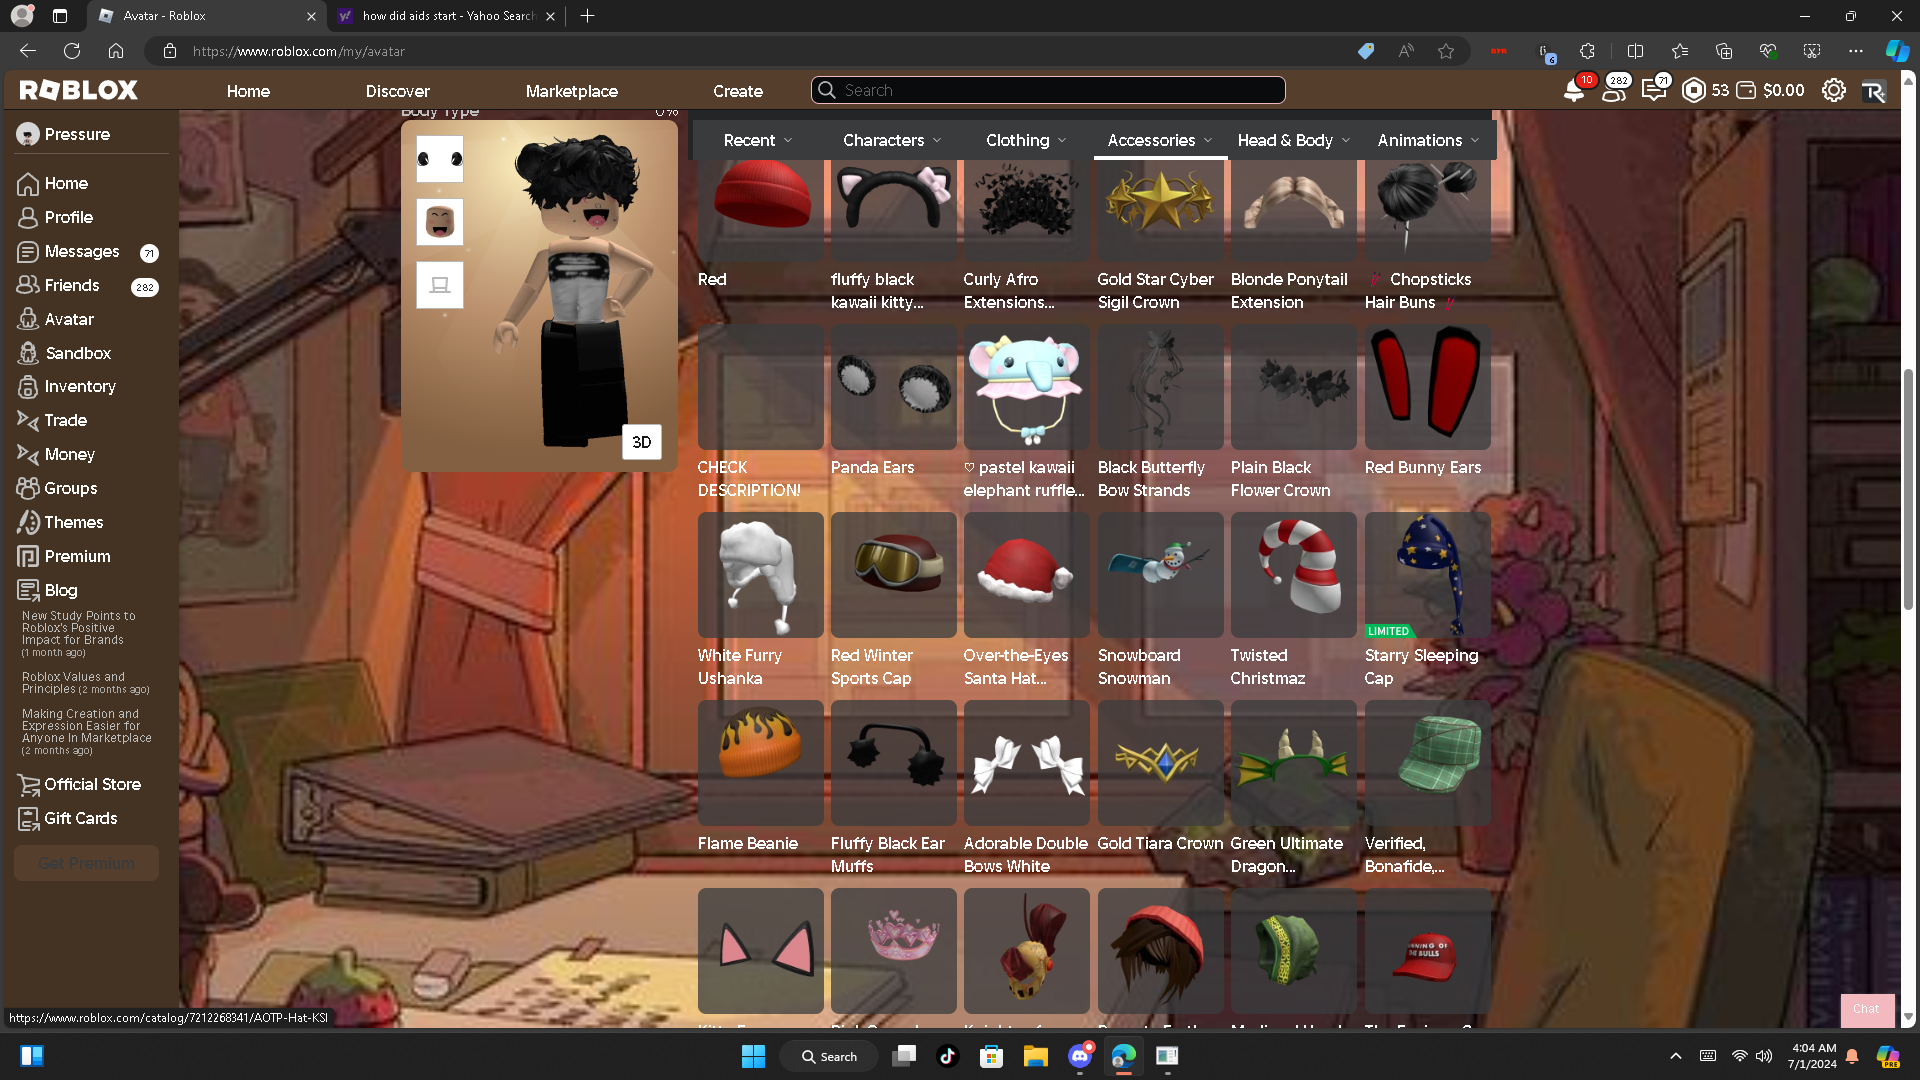Expand the Accessories dropdown
The width and height of the screenshot is (1920, 1080).
1160,140
